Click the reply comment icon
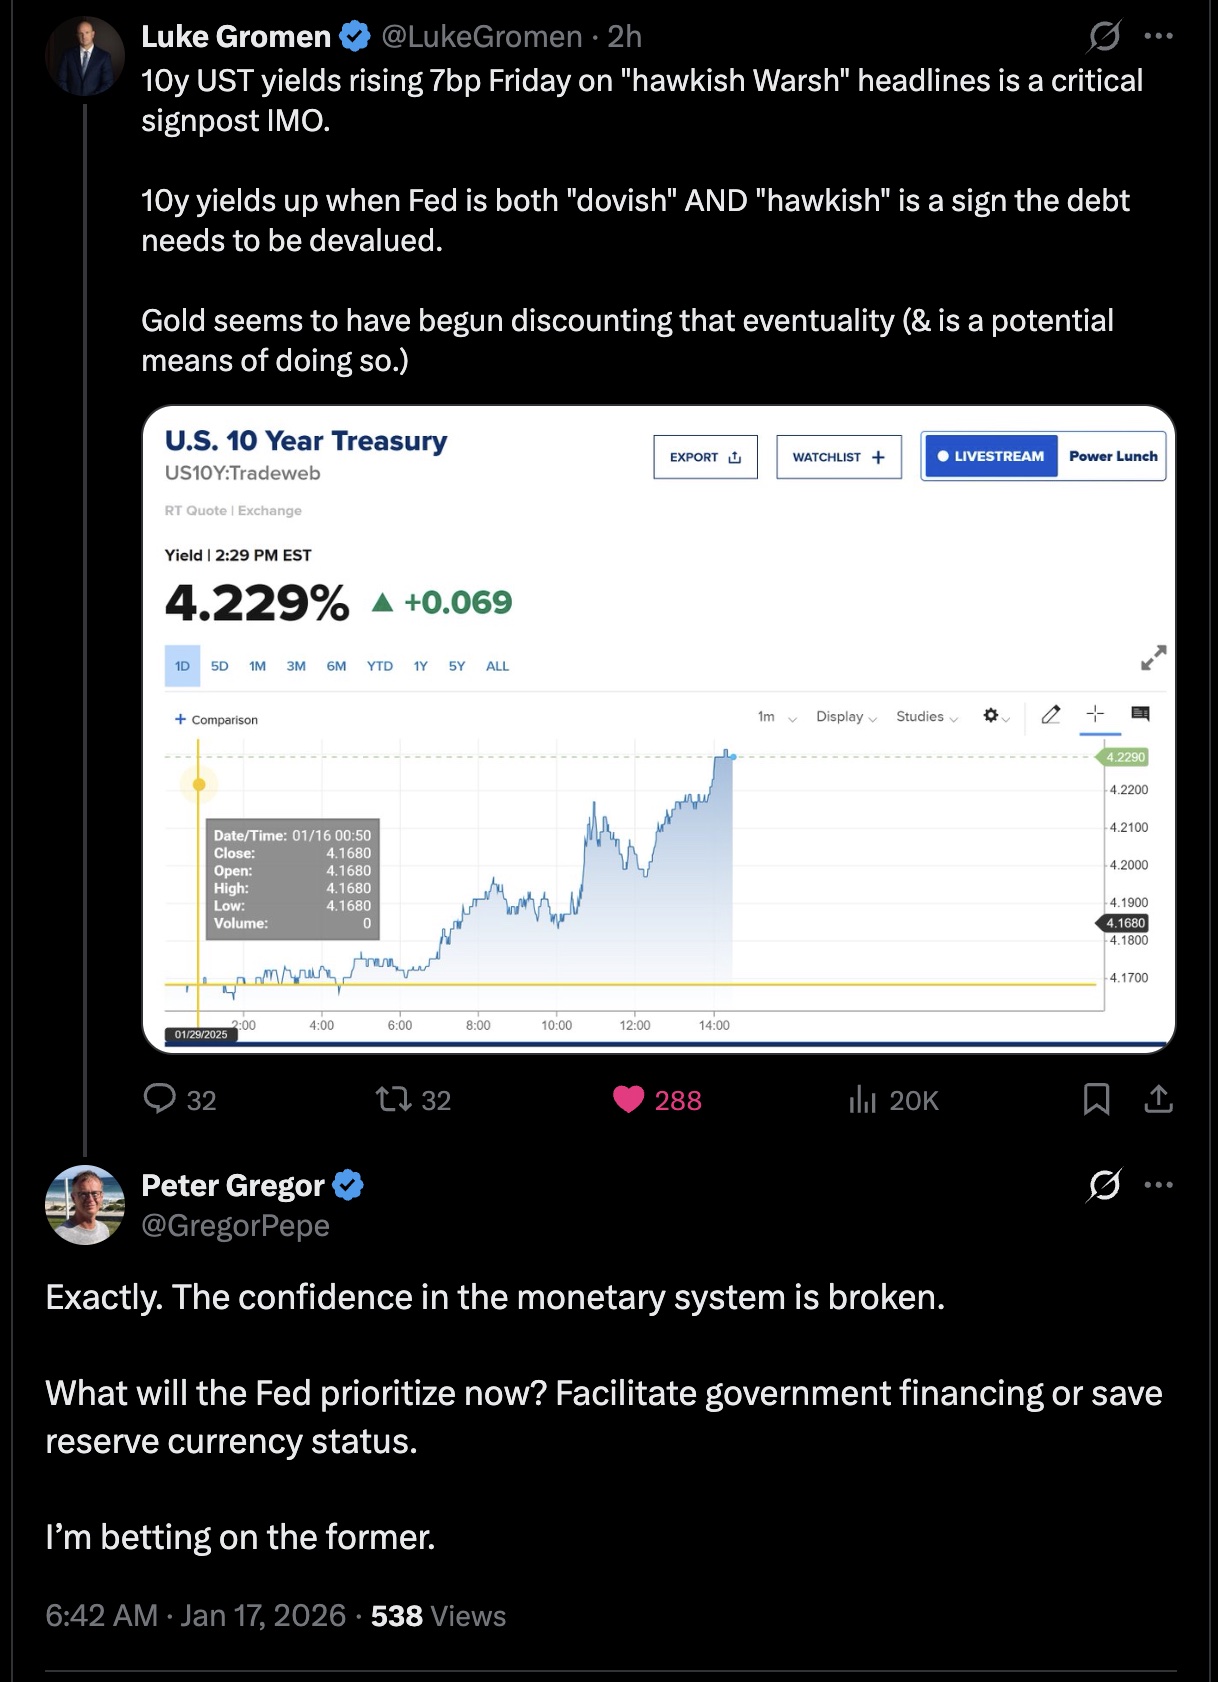This screenshot has width=1218, height=1682. point(160,1099)
